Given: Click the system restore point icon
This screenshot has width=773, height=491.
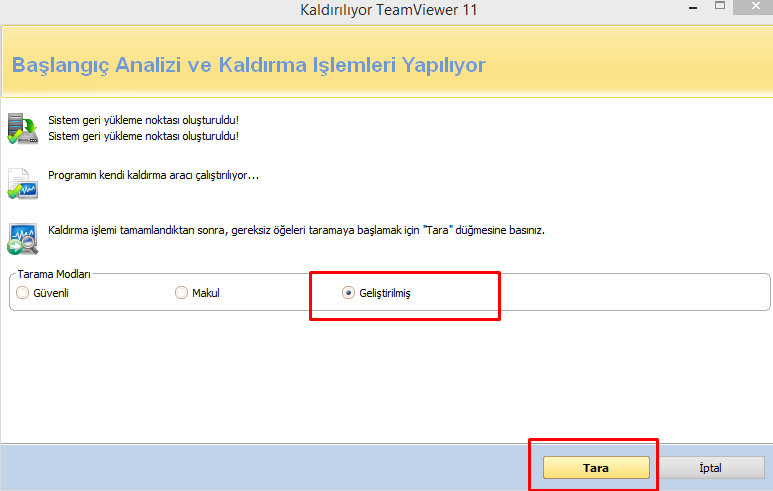Looking at the screenshot, I should pyautogui.click(x=23, y=128).
